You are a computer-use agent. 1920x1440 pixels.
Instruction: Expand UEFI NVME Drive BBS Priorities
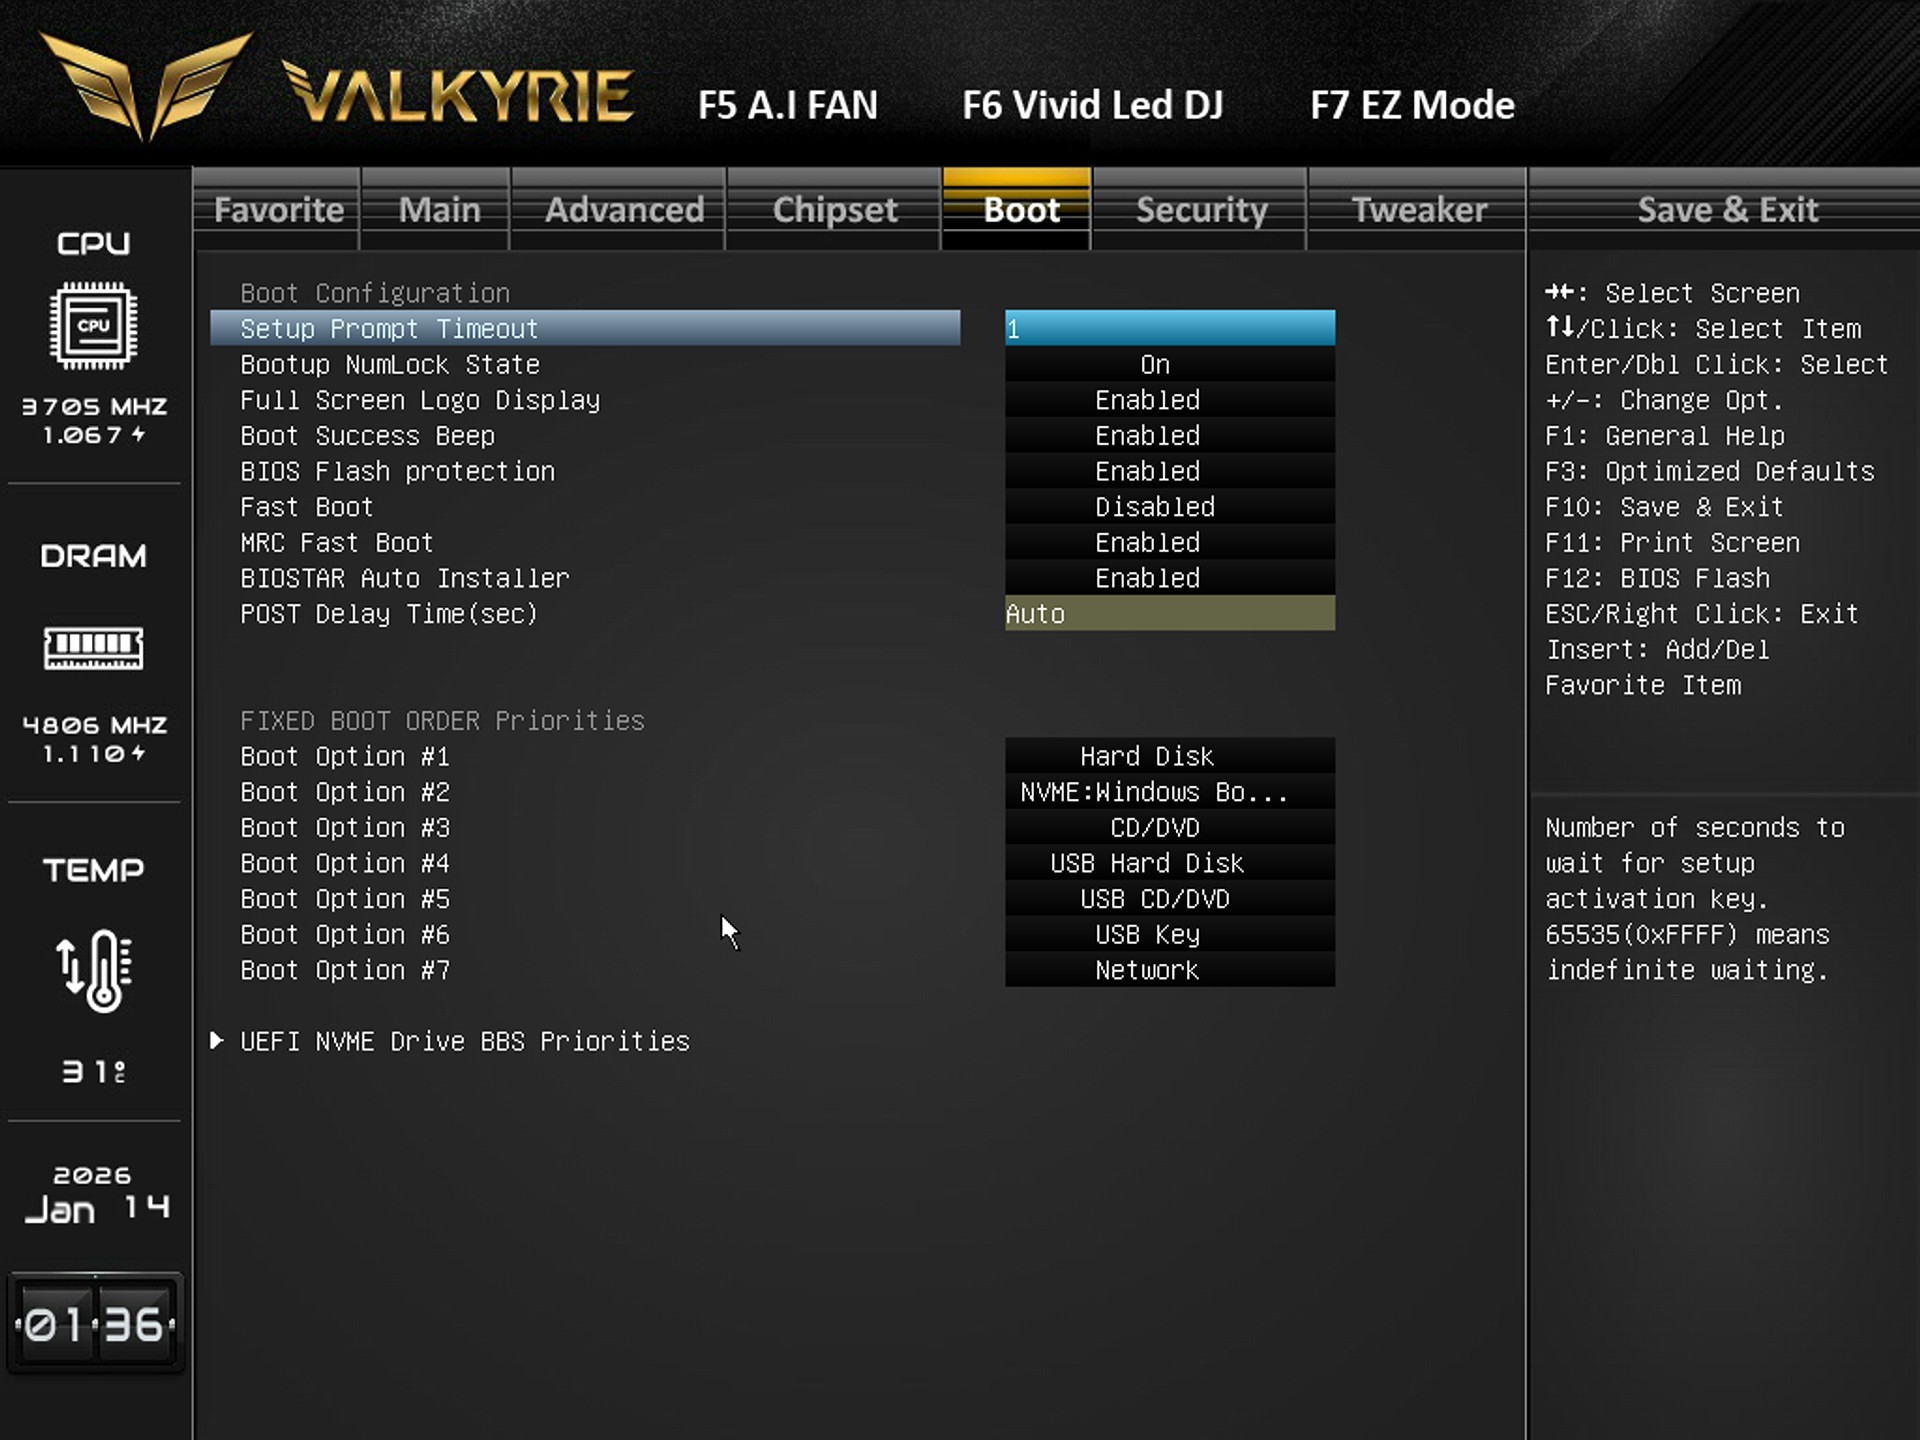(x=464, y=1041)
